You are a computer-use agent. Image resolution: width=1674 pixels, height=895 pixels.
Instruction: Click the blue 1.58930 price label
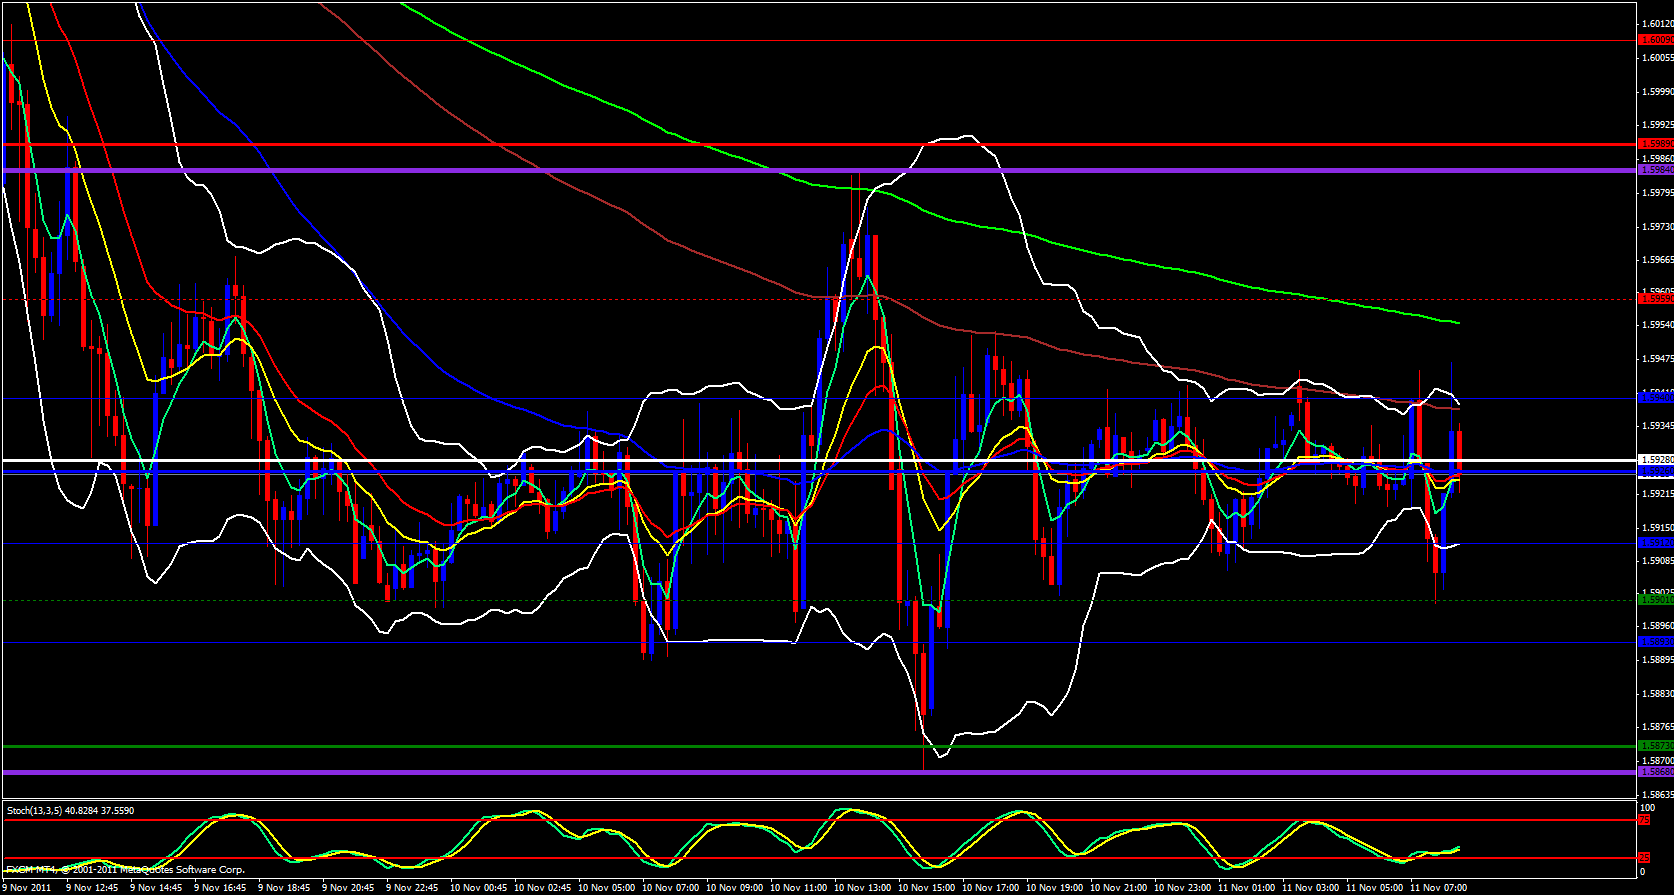click(x=1655, y=642)
